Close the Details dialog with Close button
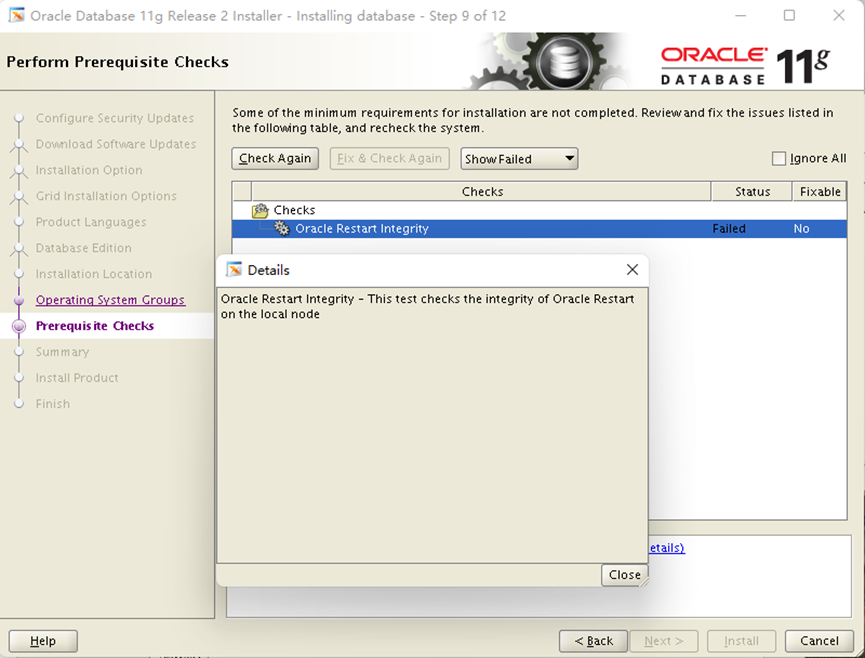 (624, 575)
